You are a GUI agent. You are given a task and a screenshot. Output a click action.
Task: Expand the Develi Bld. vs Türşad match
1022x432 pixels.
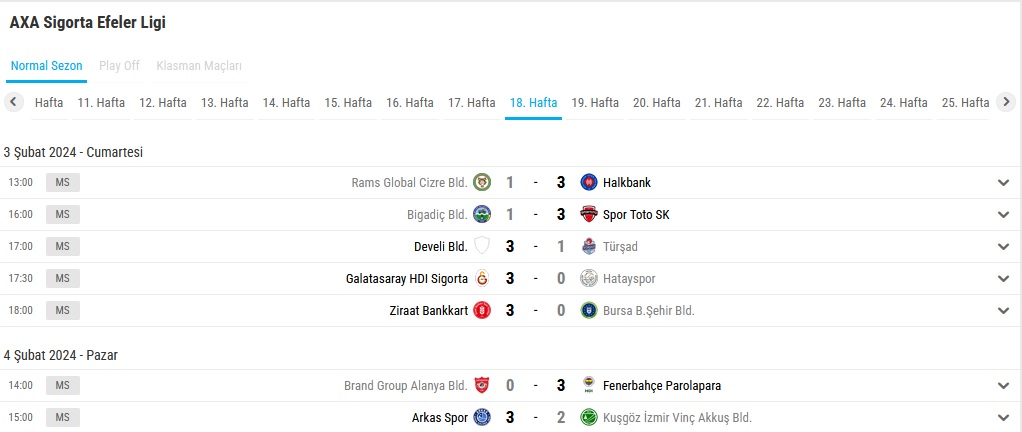(1004, 246)
